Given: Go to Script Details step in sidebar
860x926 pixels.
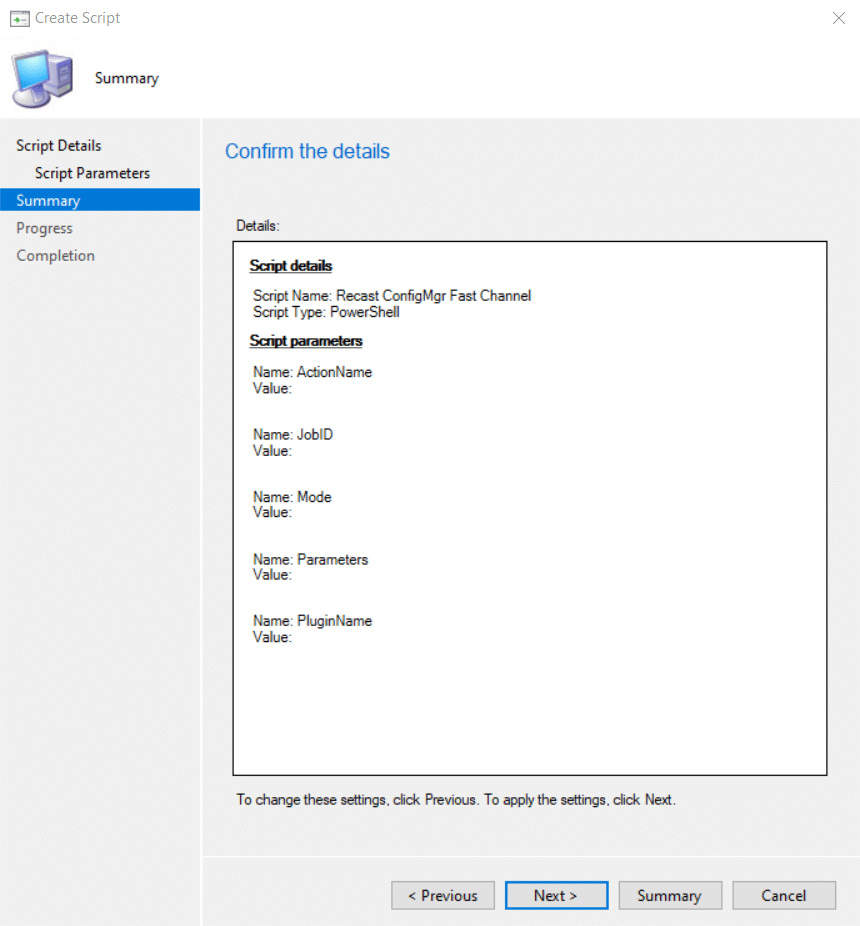Looking at the screenshot, I should click(59, 146).
